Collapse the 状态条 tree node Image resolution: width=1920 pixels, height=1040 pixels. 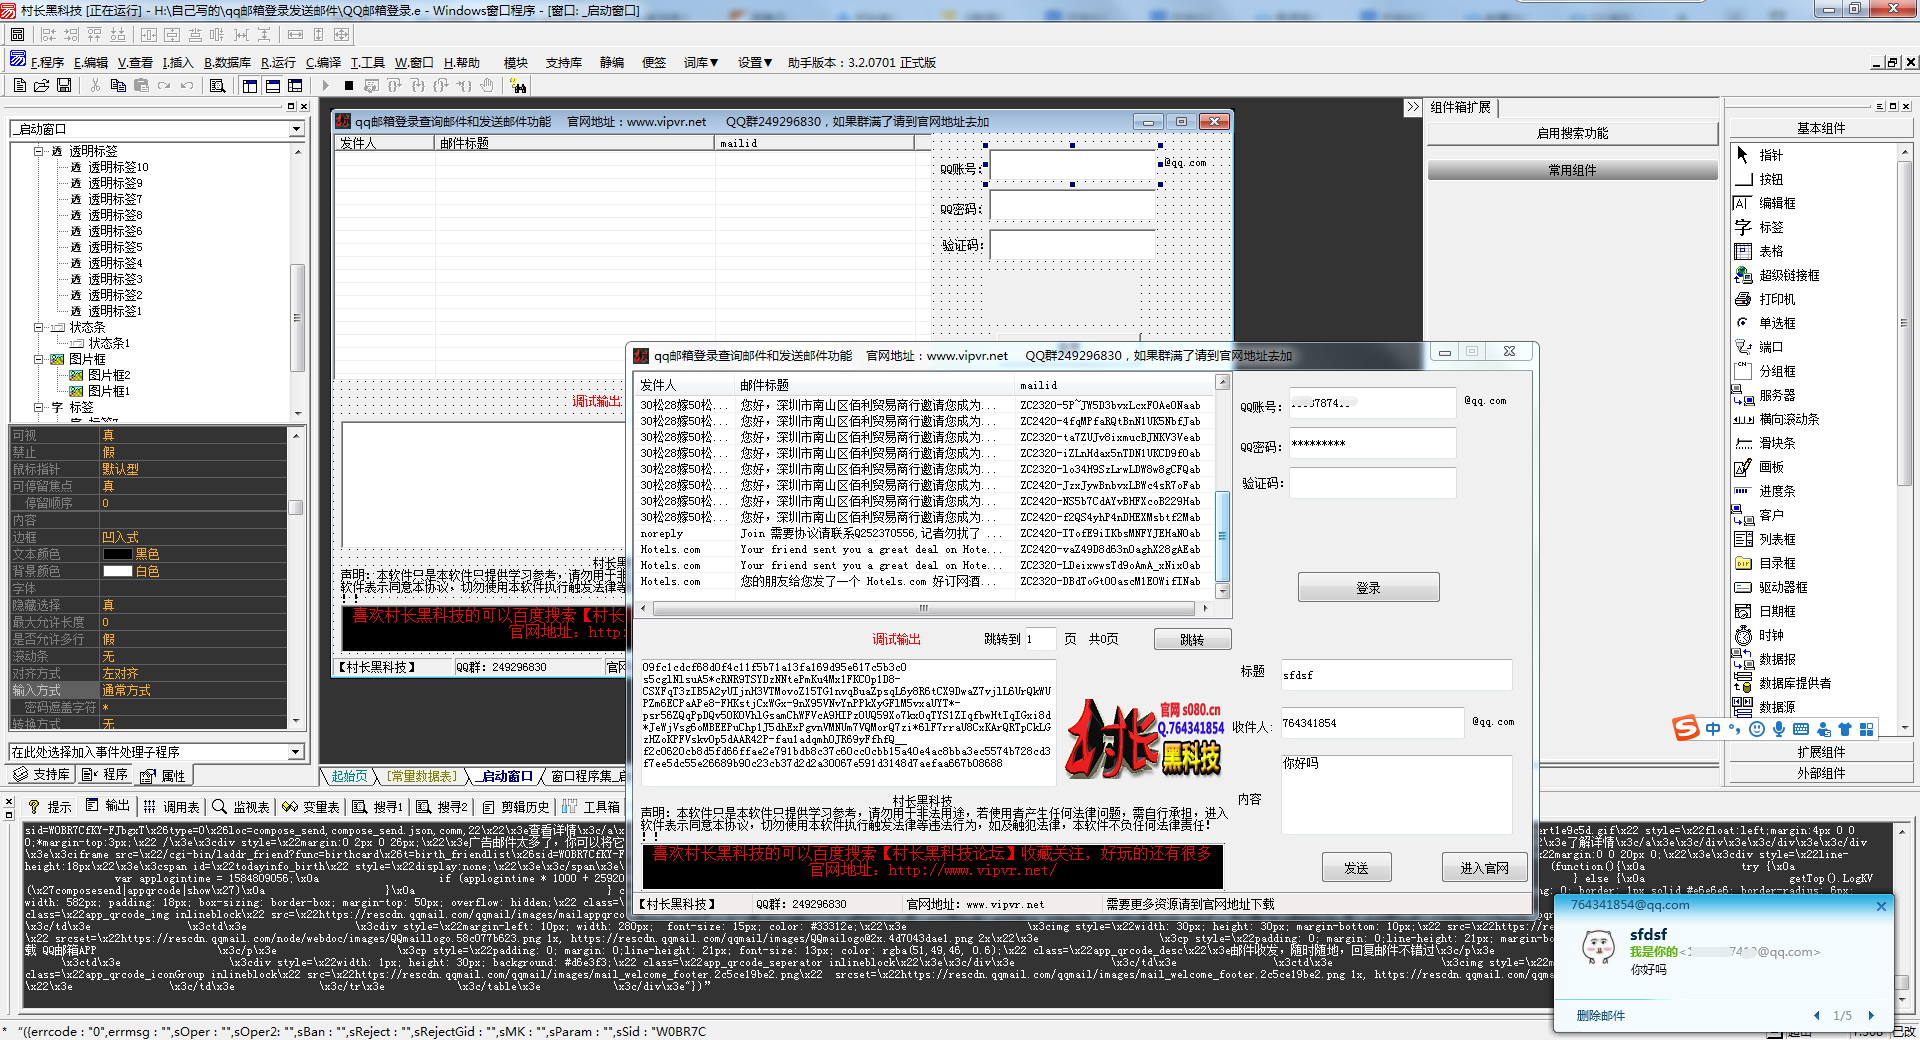(x=38, y=327)
